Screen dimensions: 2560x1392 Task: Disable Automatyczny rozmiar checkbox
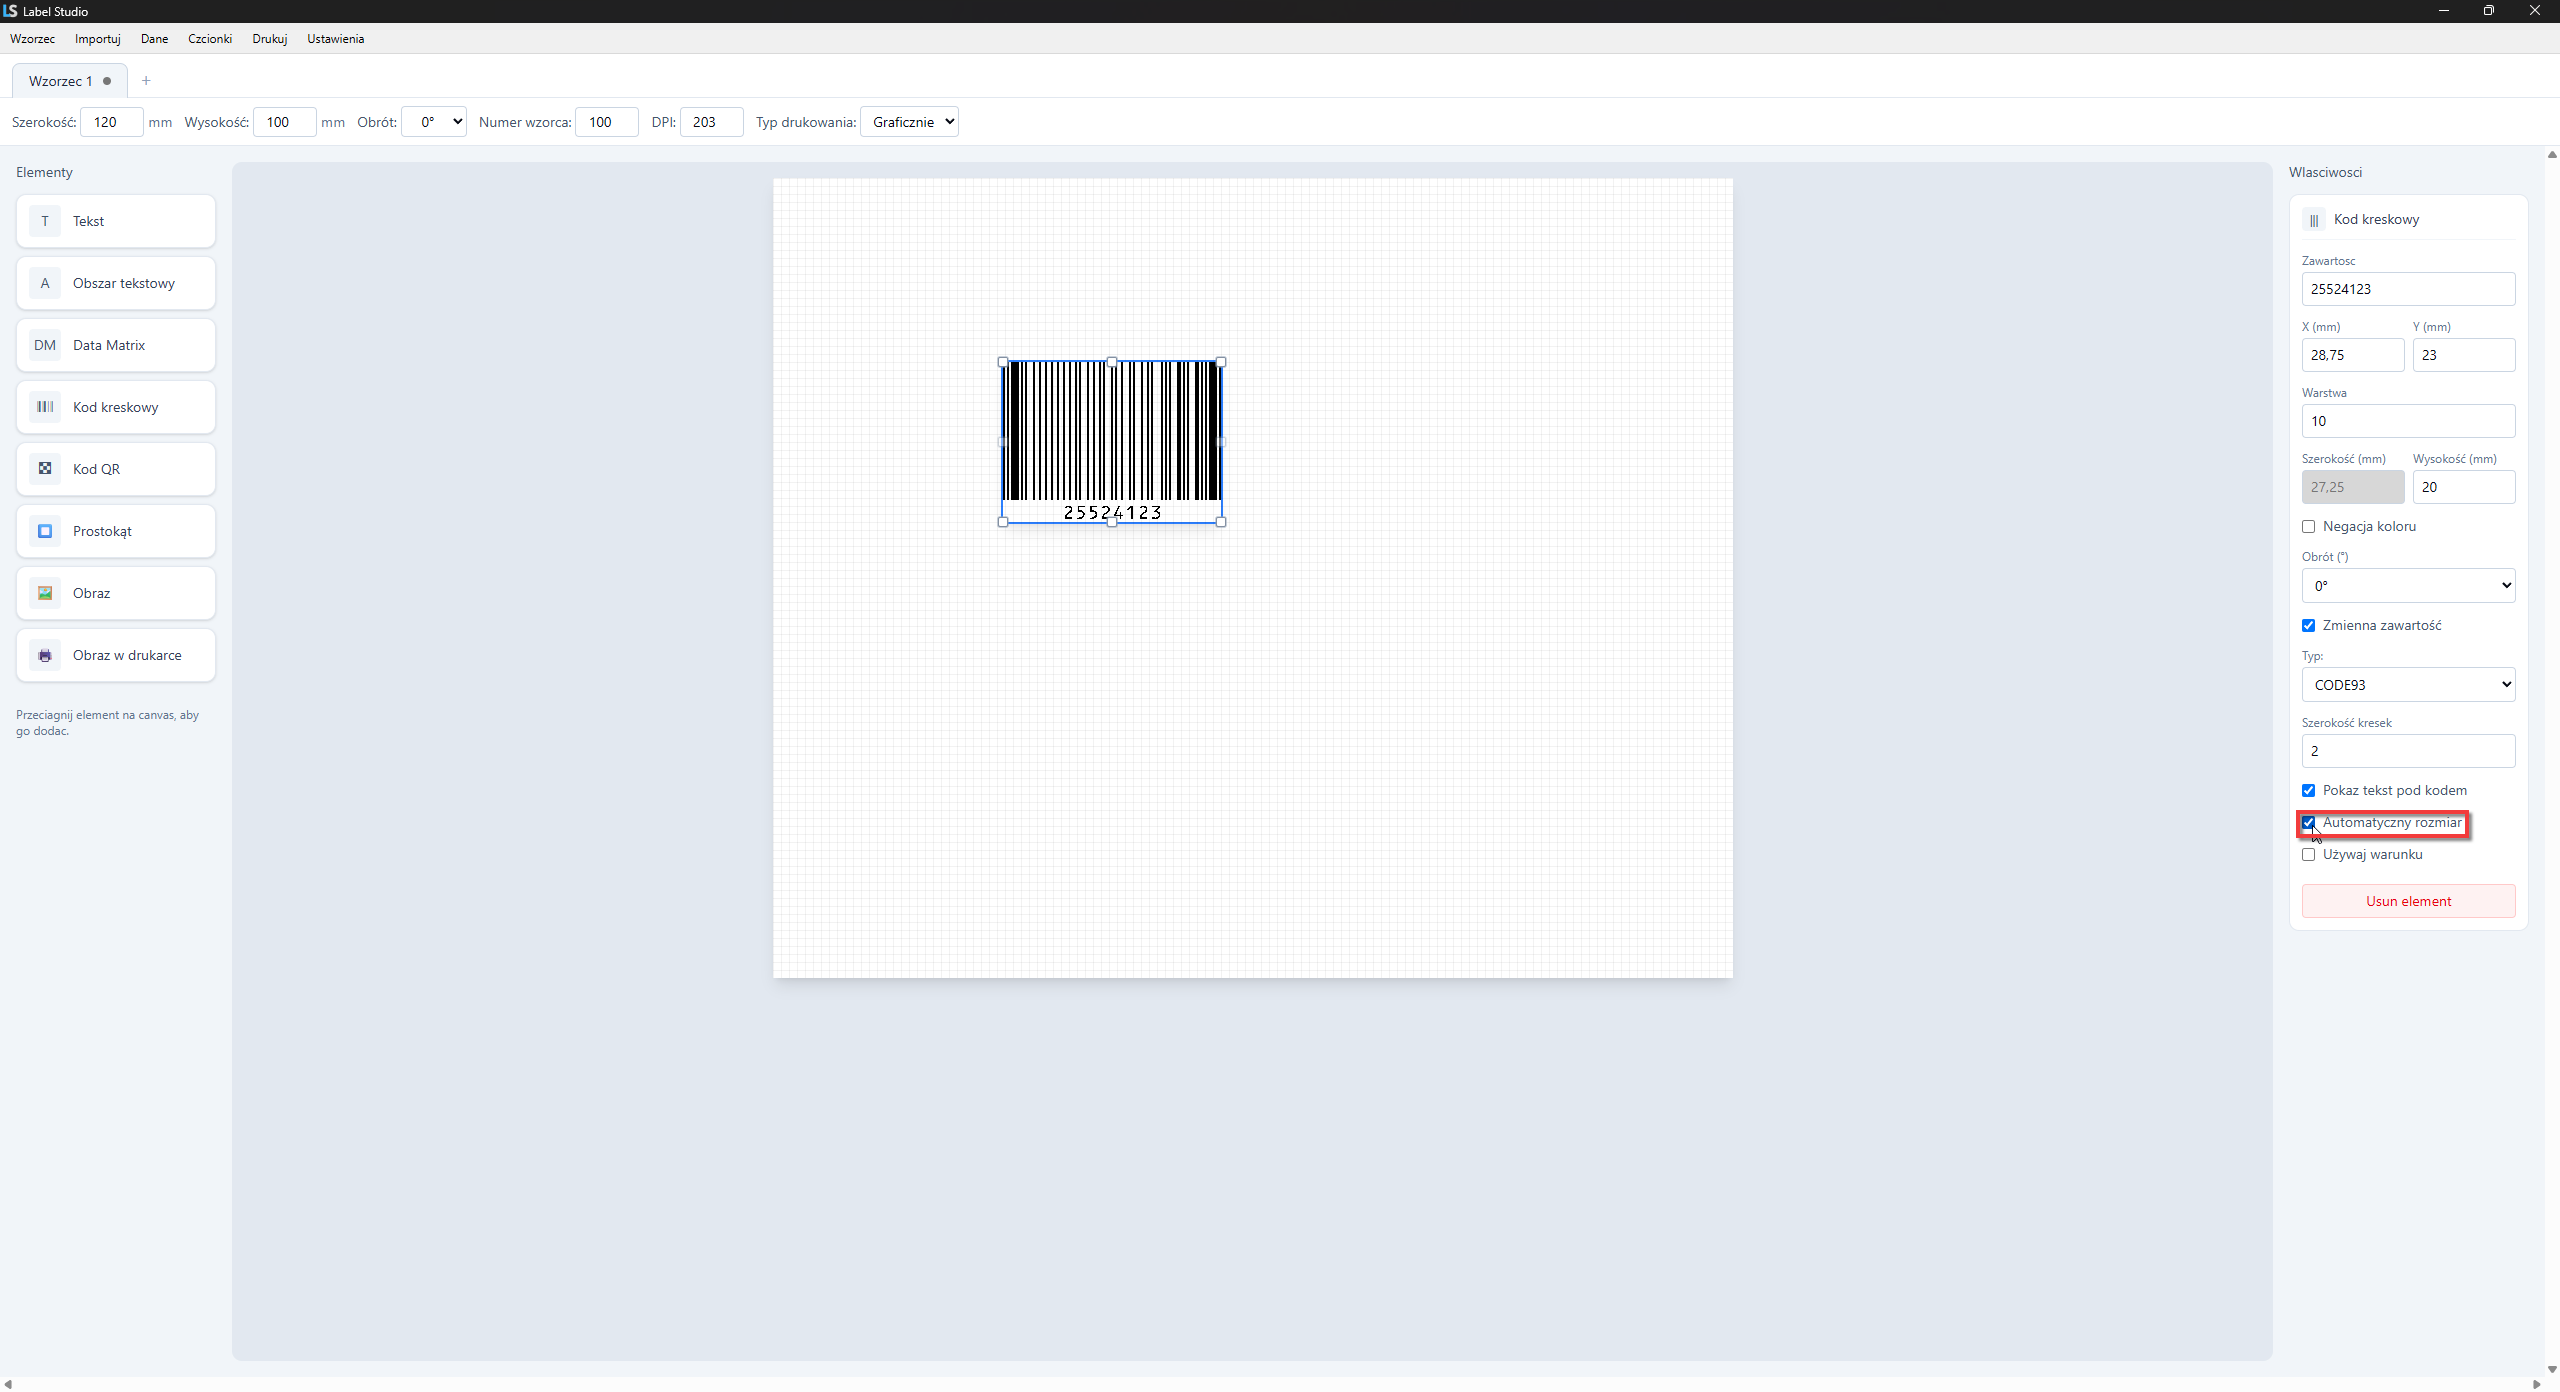[x=2308, y=823]
